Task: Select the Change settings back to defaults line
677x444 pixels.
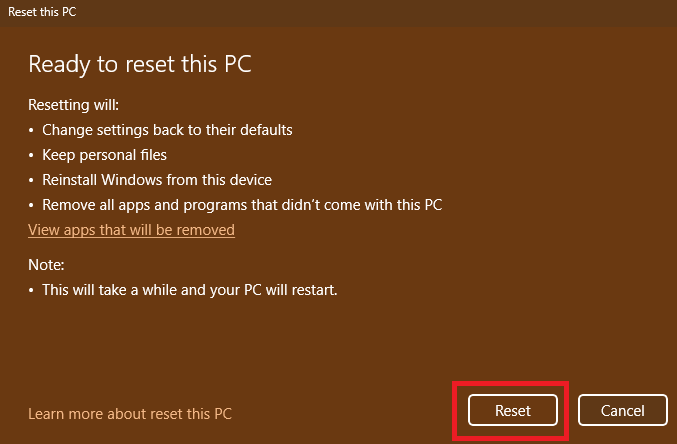Action: [x=167, y=130]
